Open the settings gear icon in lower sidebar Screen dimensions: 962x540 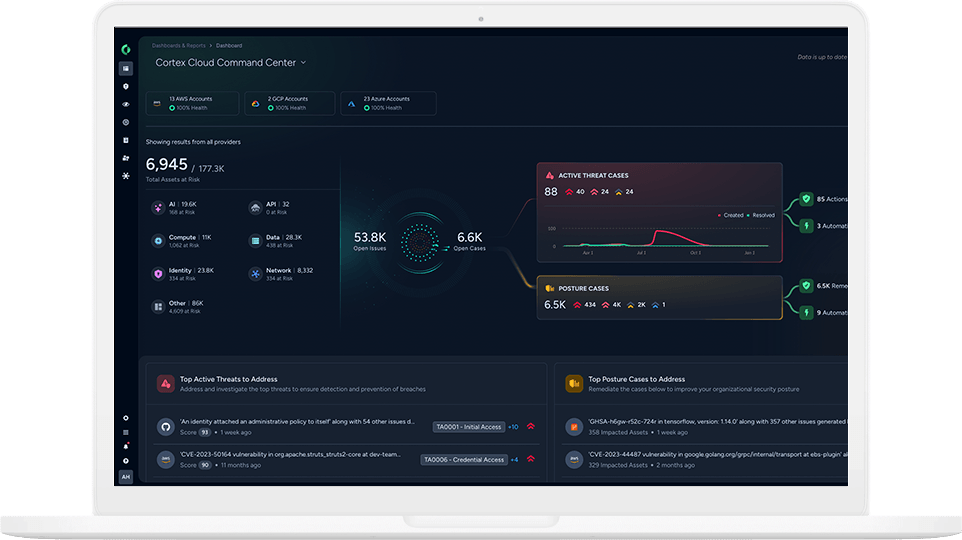pyautogui.click(x=126, y=418)
